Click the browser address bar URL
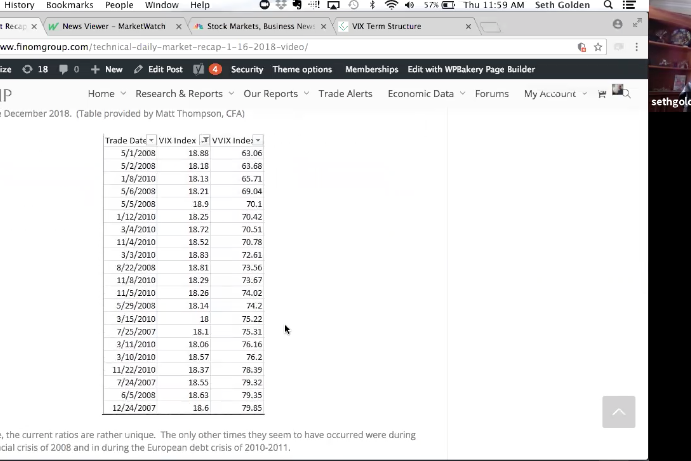 coord(200,47)
